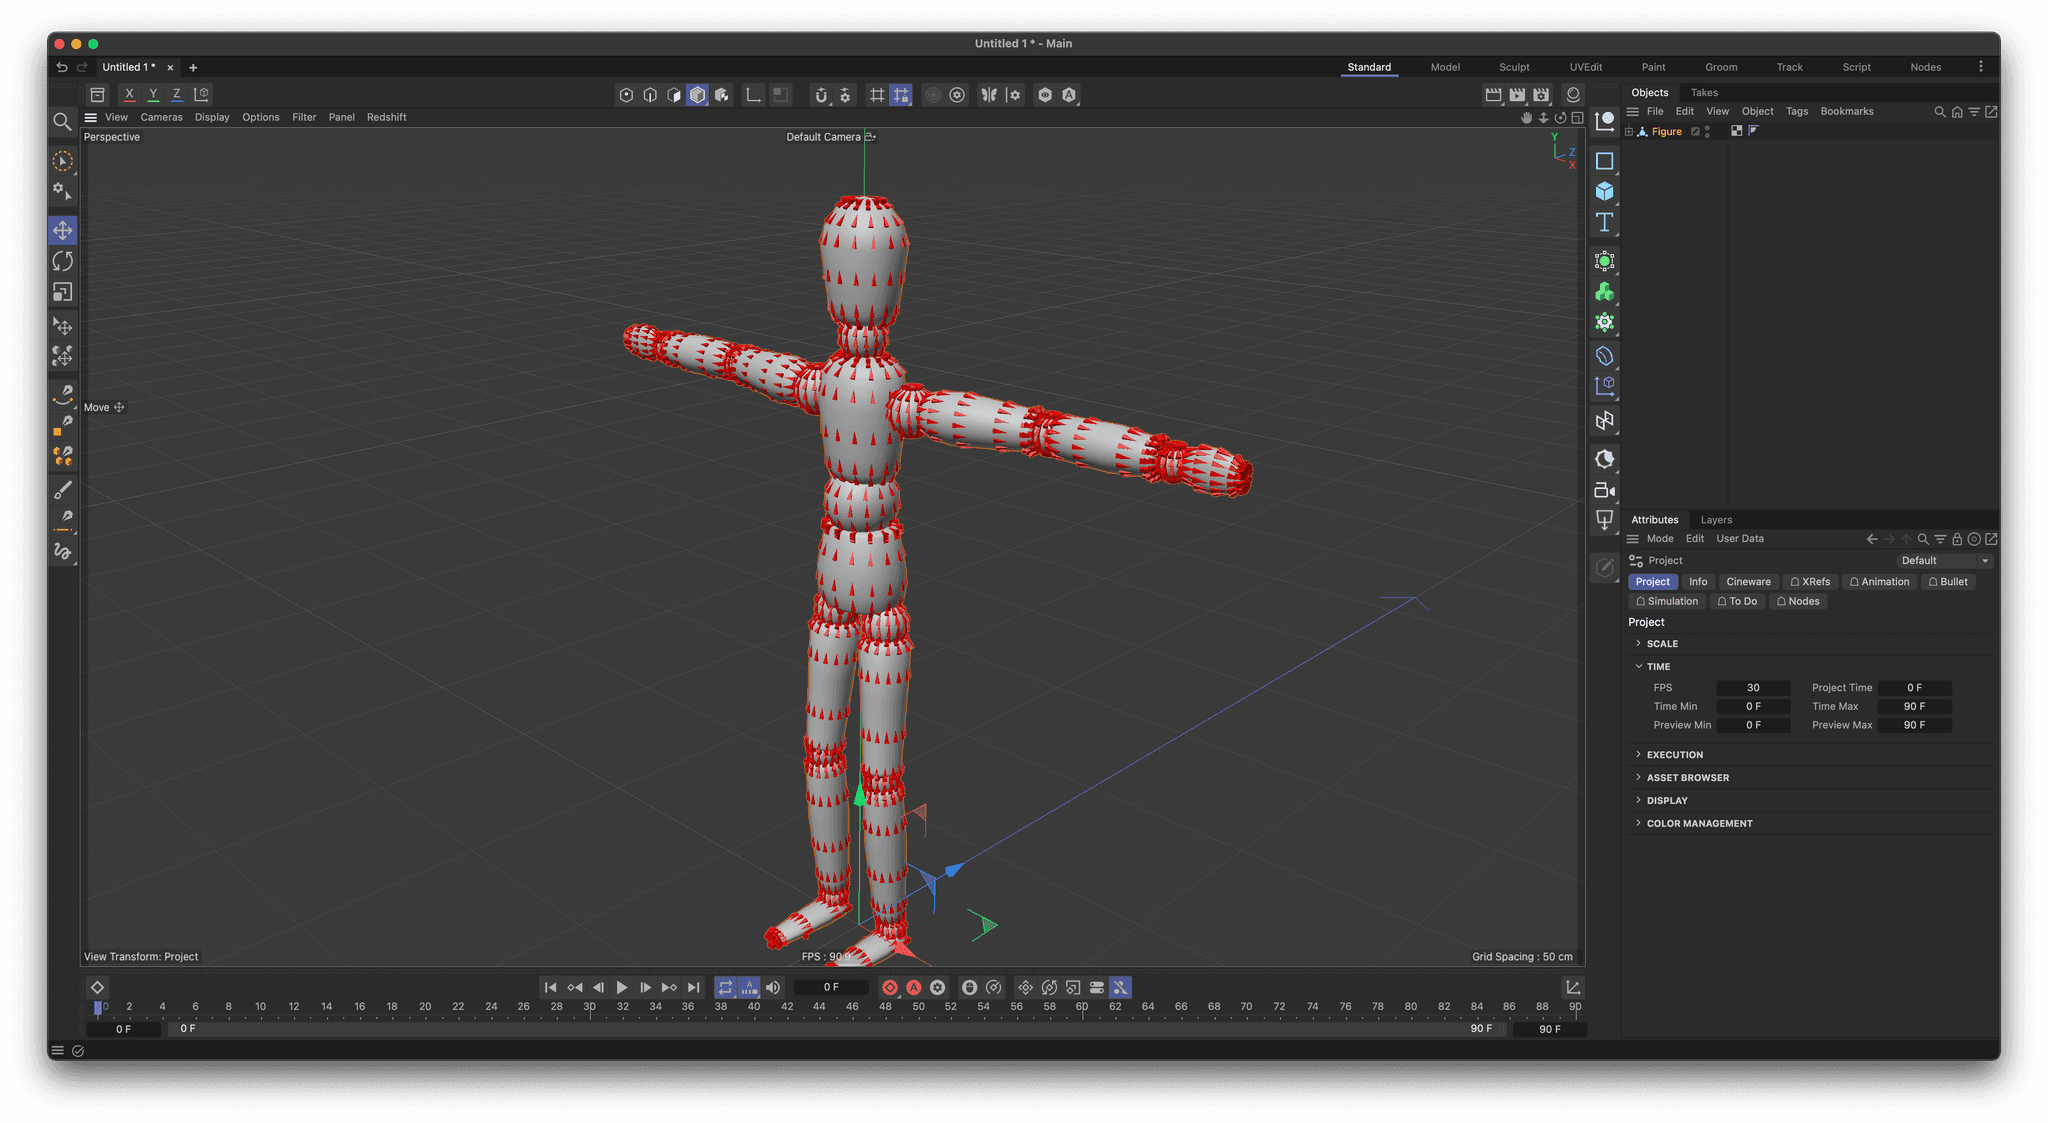The image size is (2048, 1123).
Task: Collapse the TIME section
Action: (x=1638, y=666)
